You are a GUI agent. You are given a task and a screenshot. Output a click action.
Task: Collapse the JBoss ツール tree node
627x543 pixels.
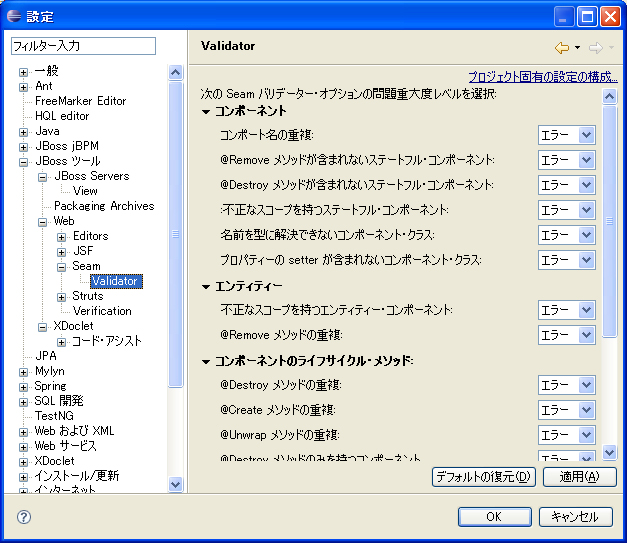23,162
